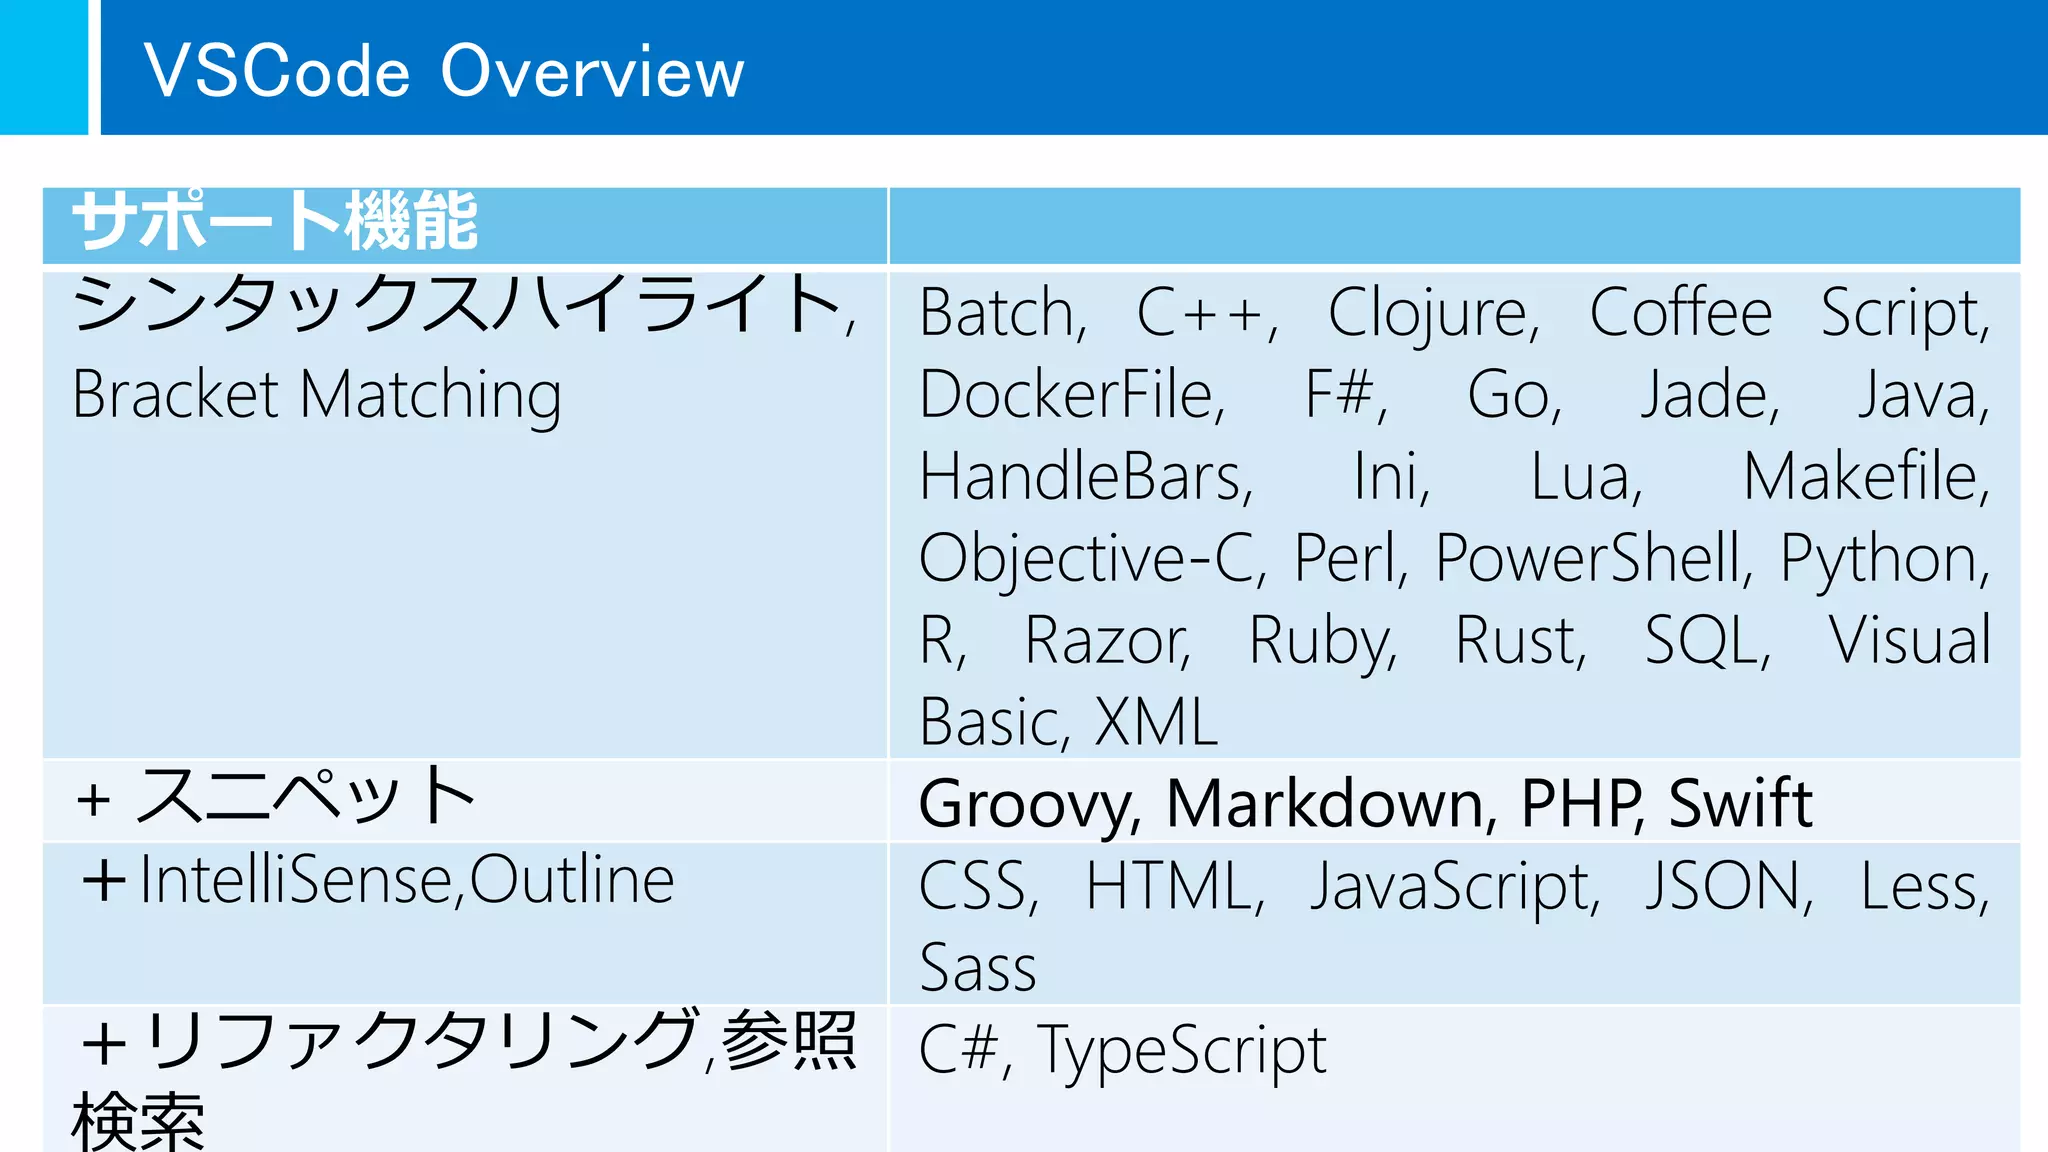Click the 'Perl,' entry
2048x1152 pixels.
point(1351,558)
